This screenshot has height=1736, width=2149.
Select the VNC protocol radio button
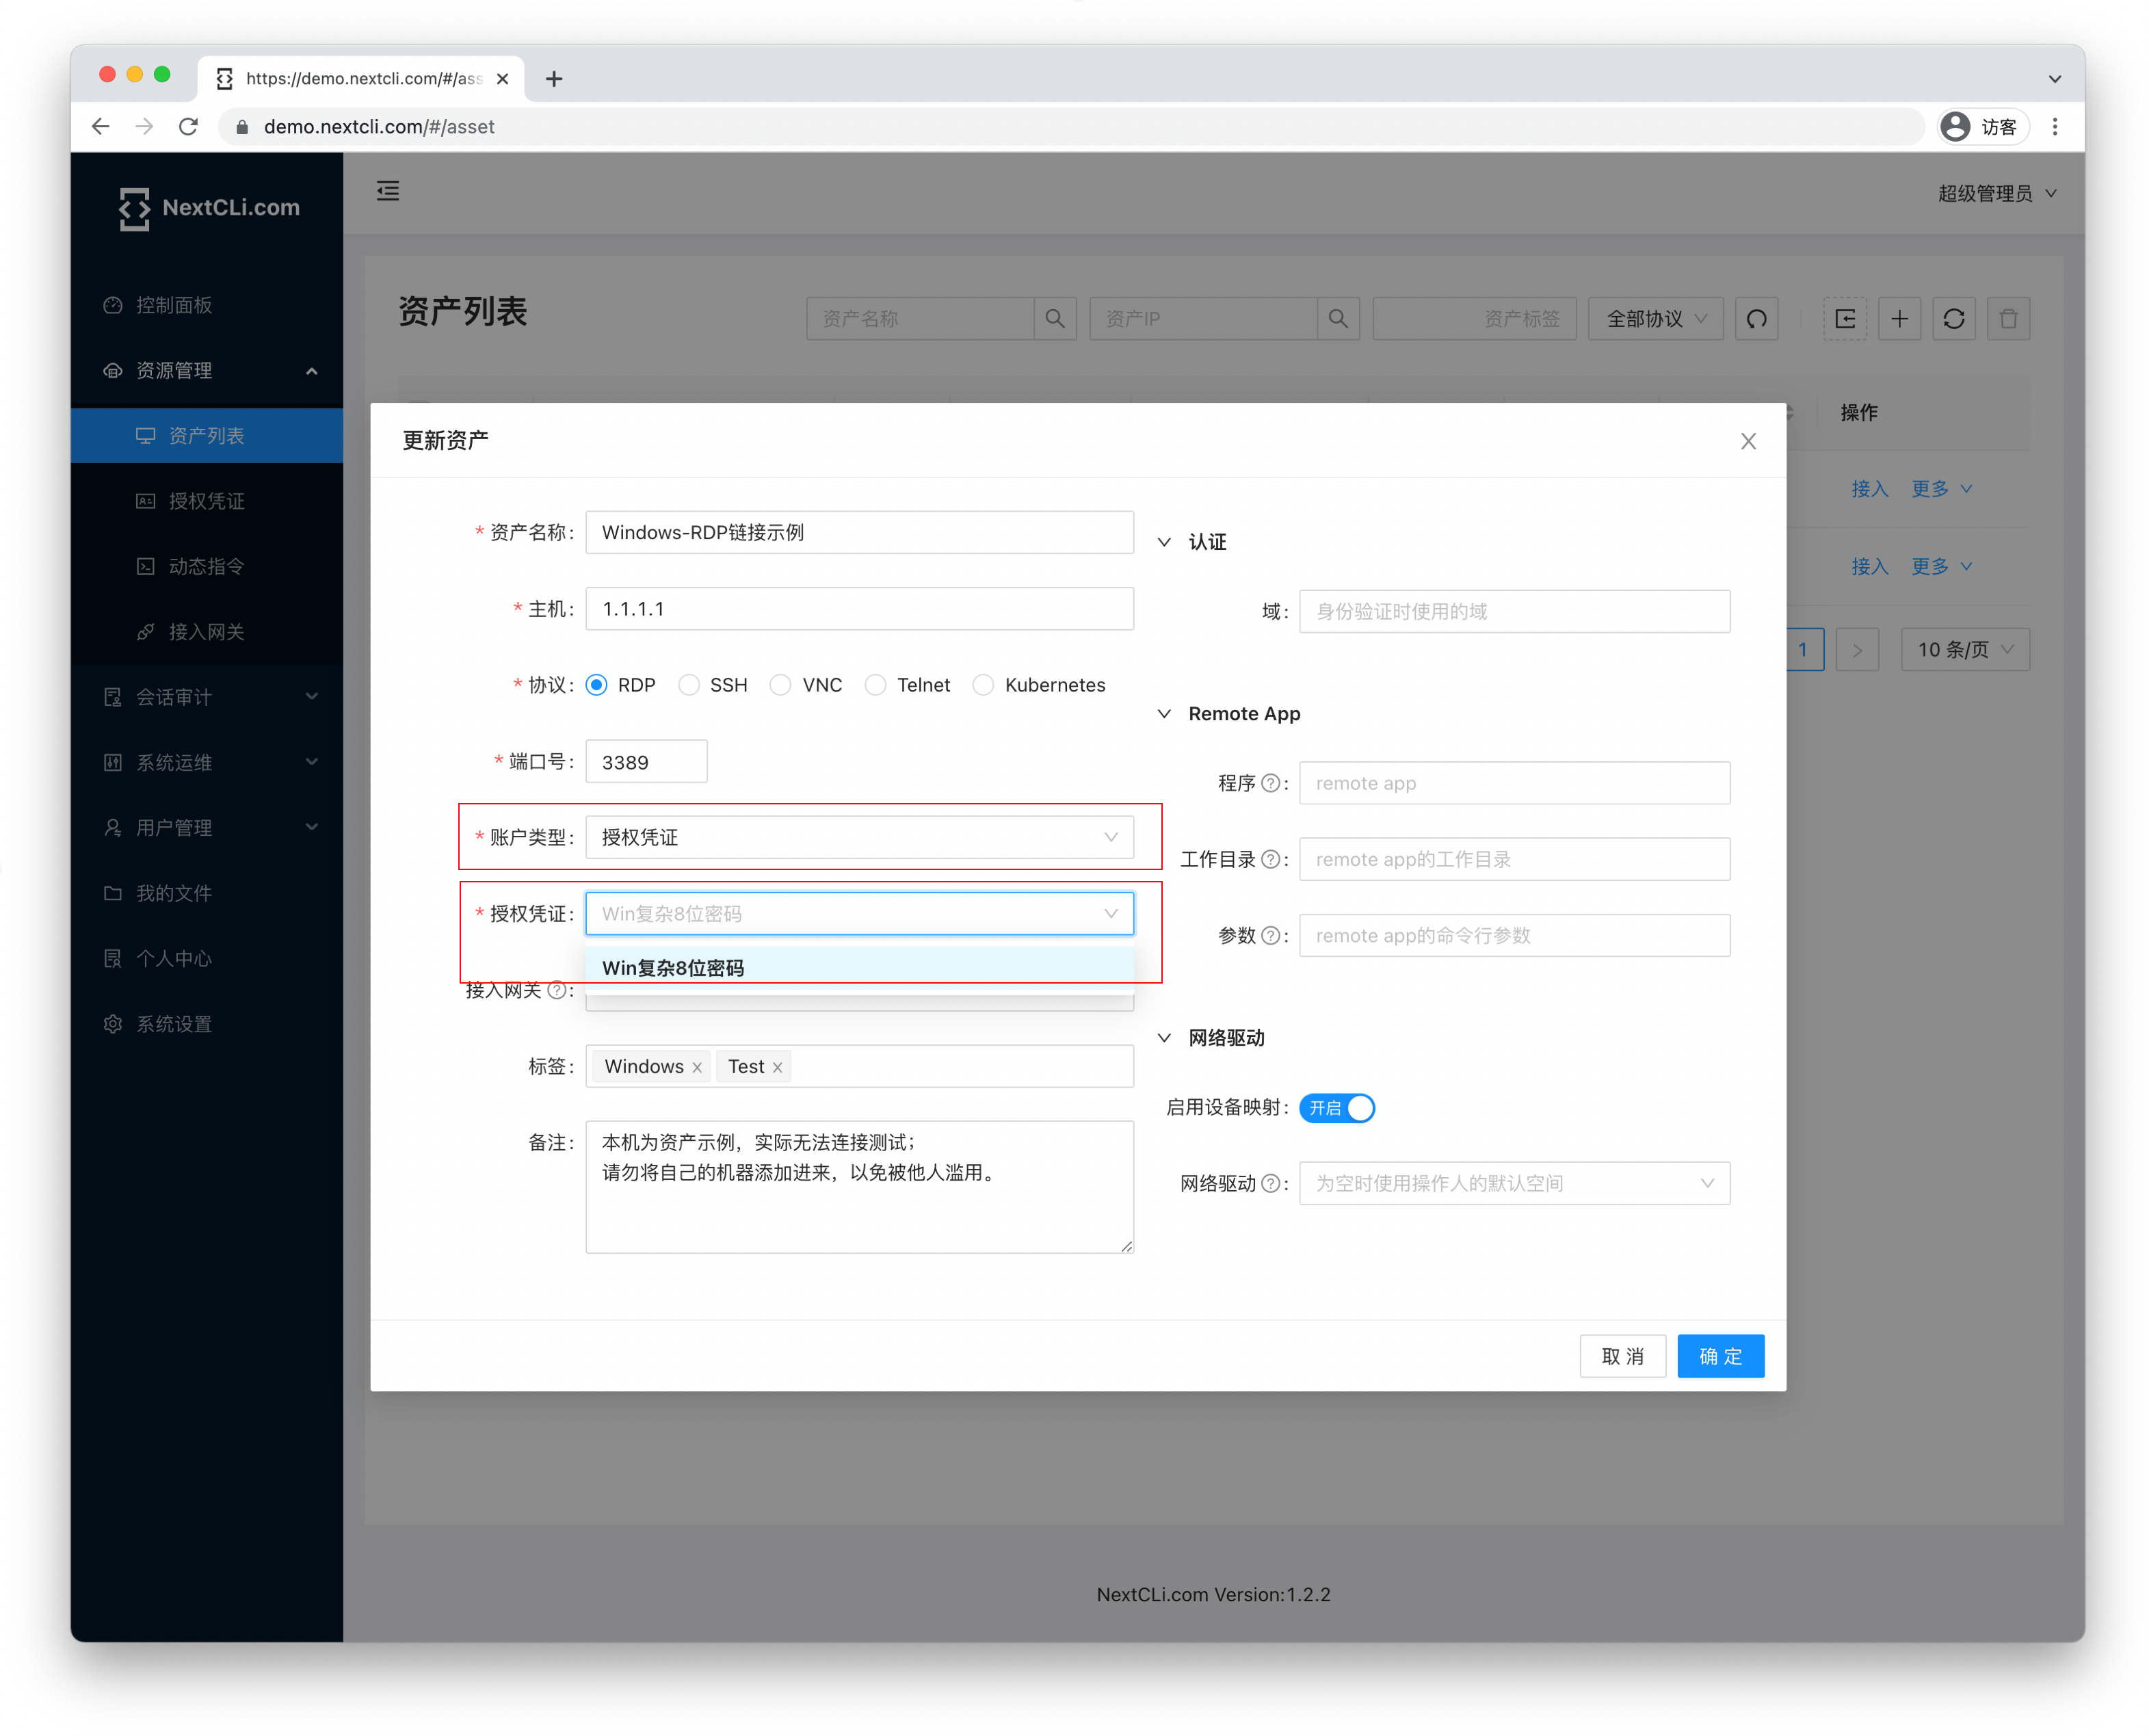tap(781, 685)
